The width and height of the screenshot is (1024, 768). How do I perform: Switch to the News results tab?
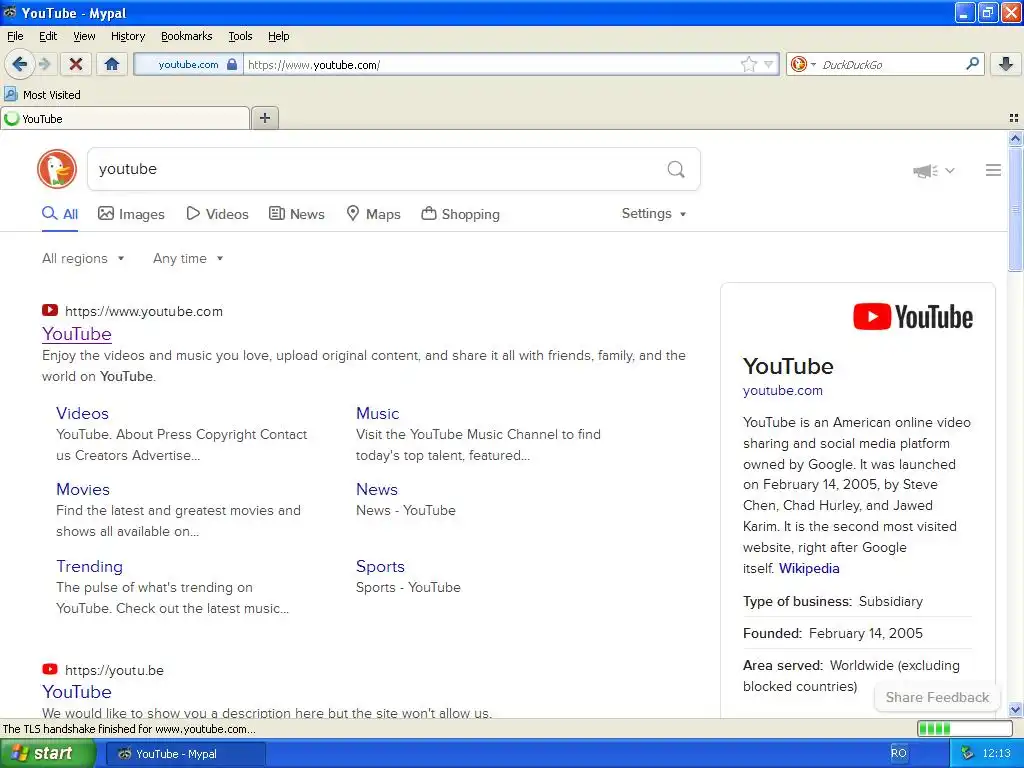tap(296, 214)
